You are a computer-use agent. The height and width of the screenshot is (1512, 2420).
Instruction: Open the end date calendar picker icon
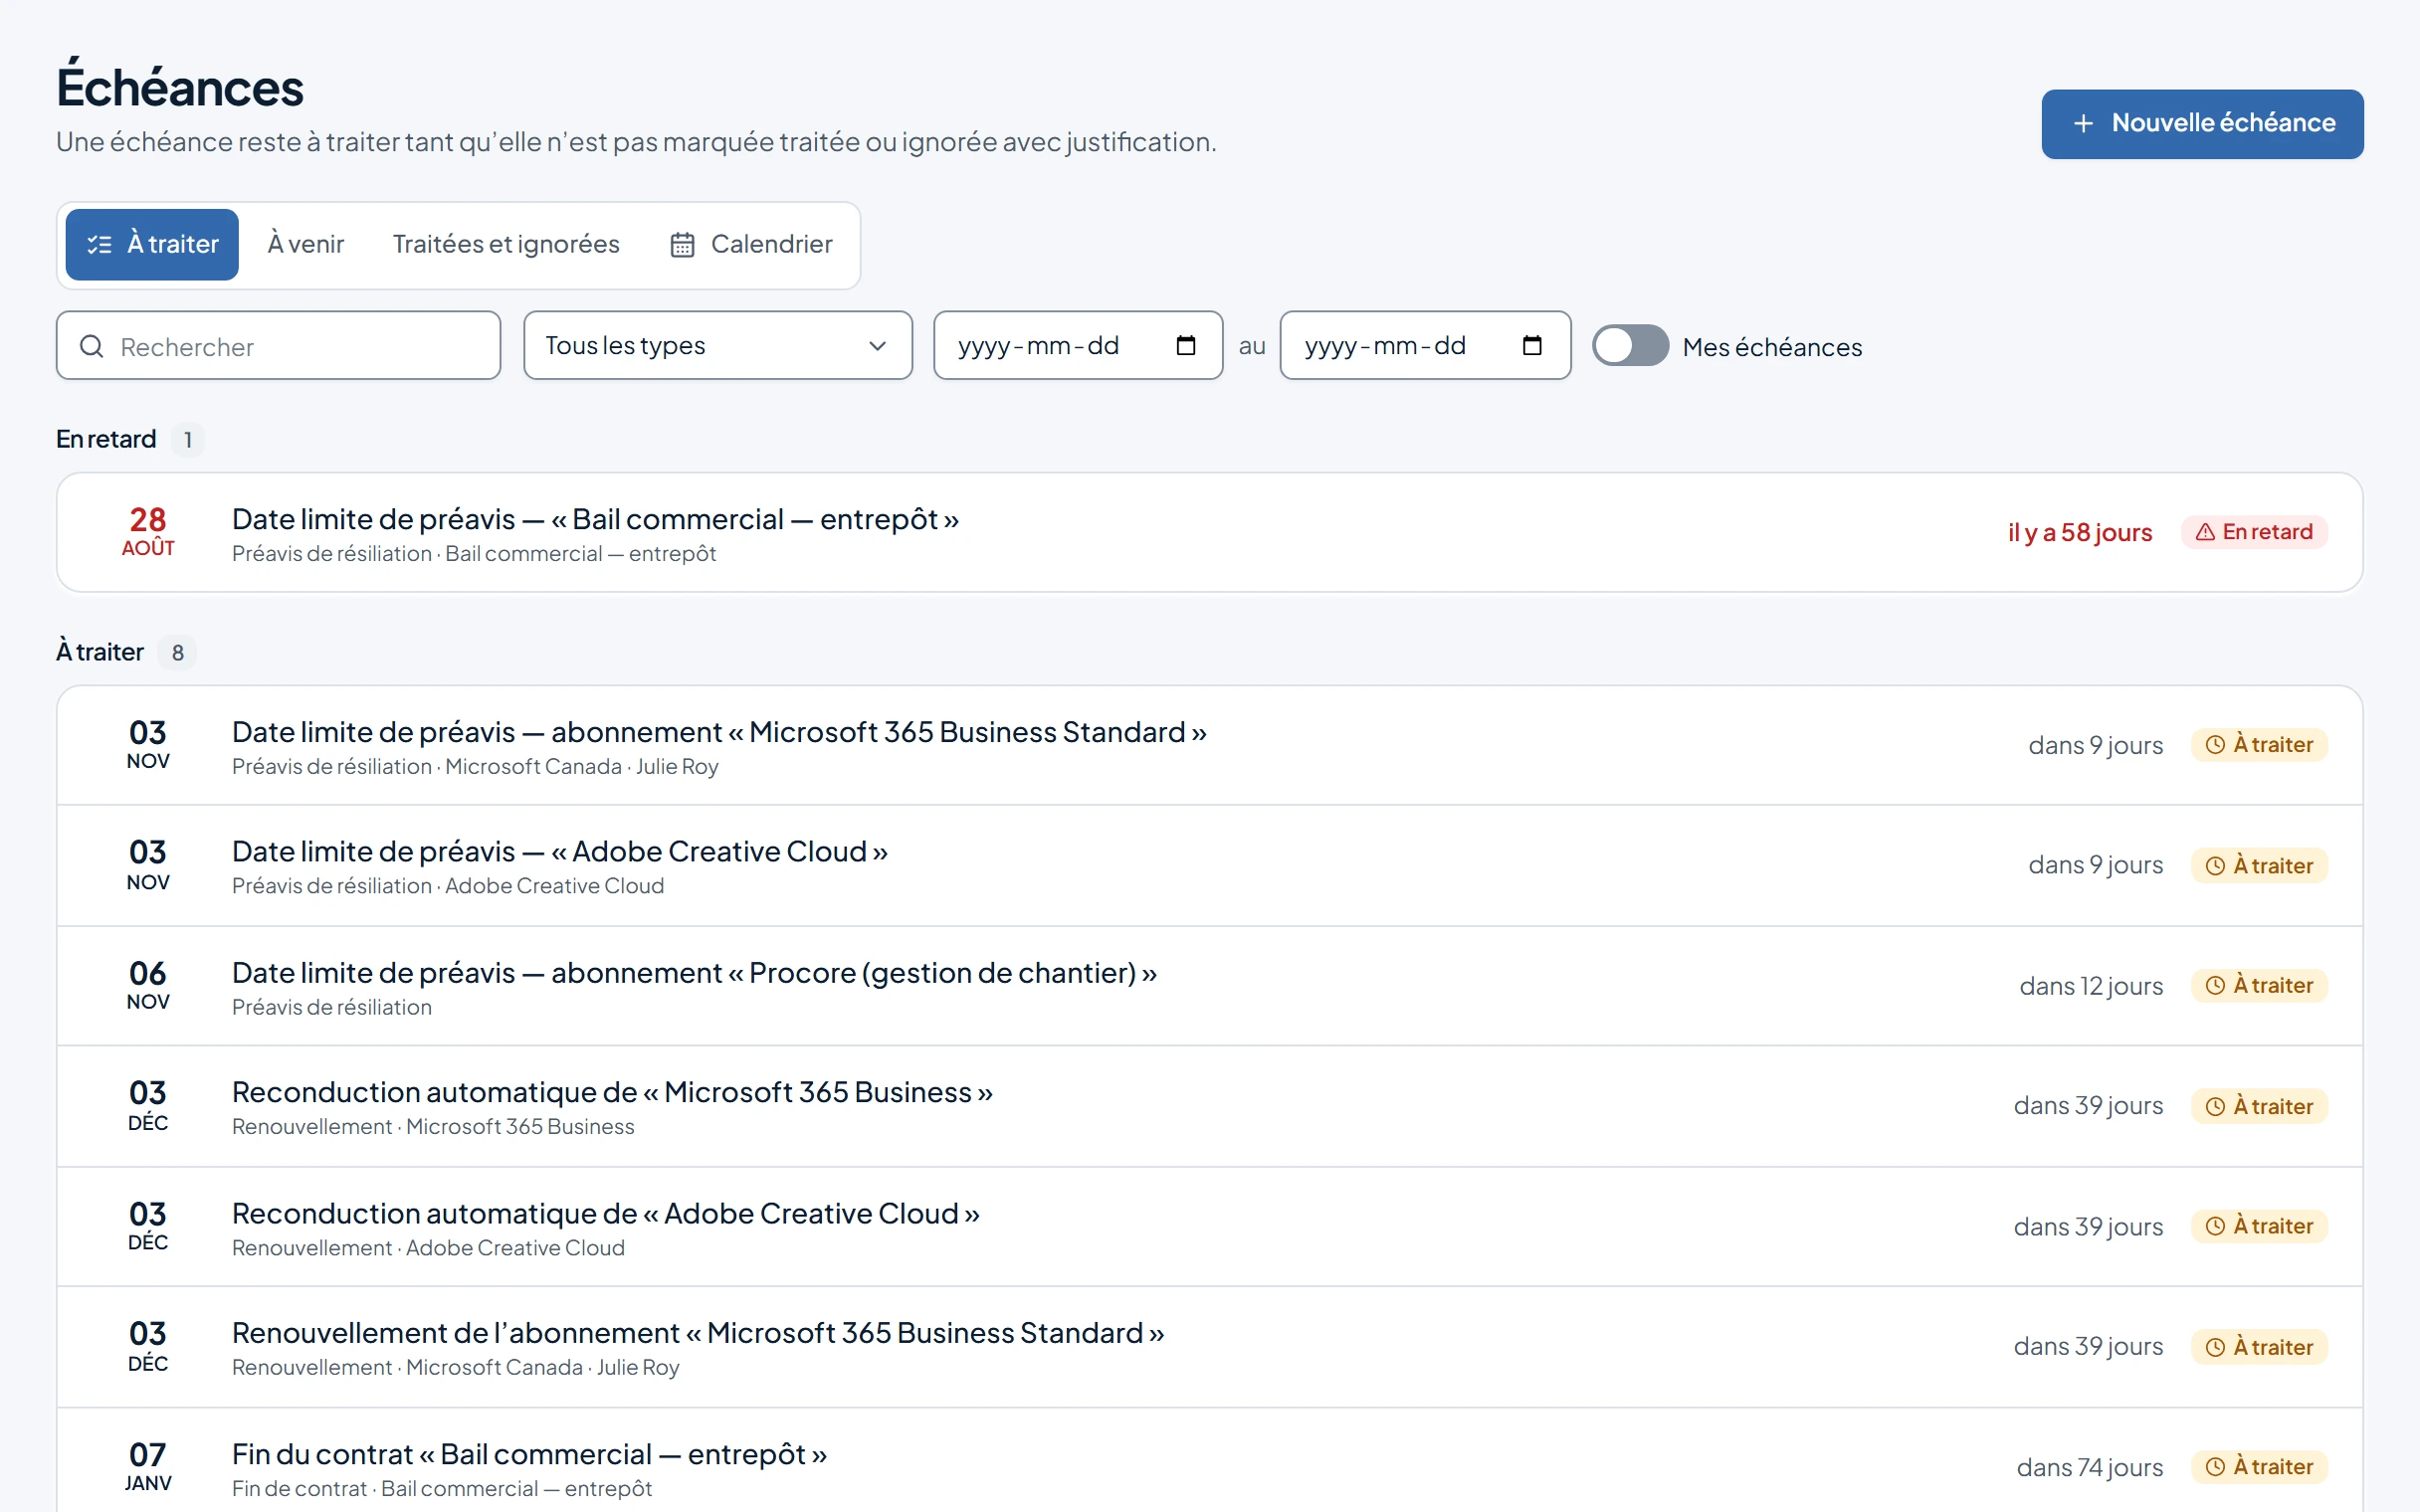[x=1532, y=345]
